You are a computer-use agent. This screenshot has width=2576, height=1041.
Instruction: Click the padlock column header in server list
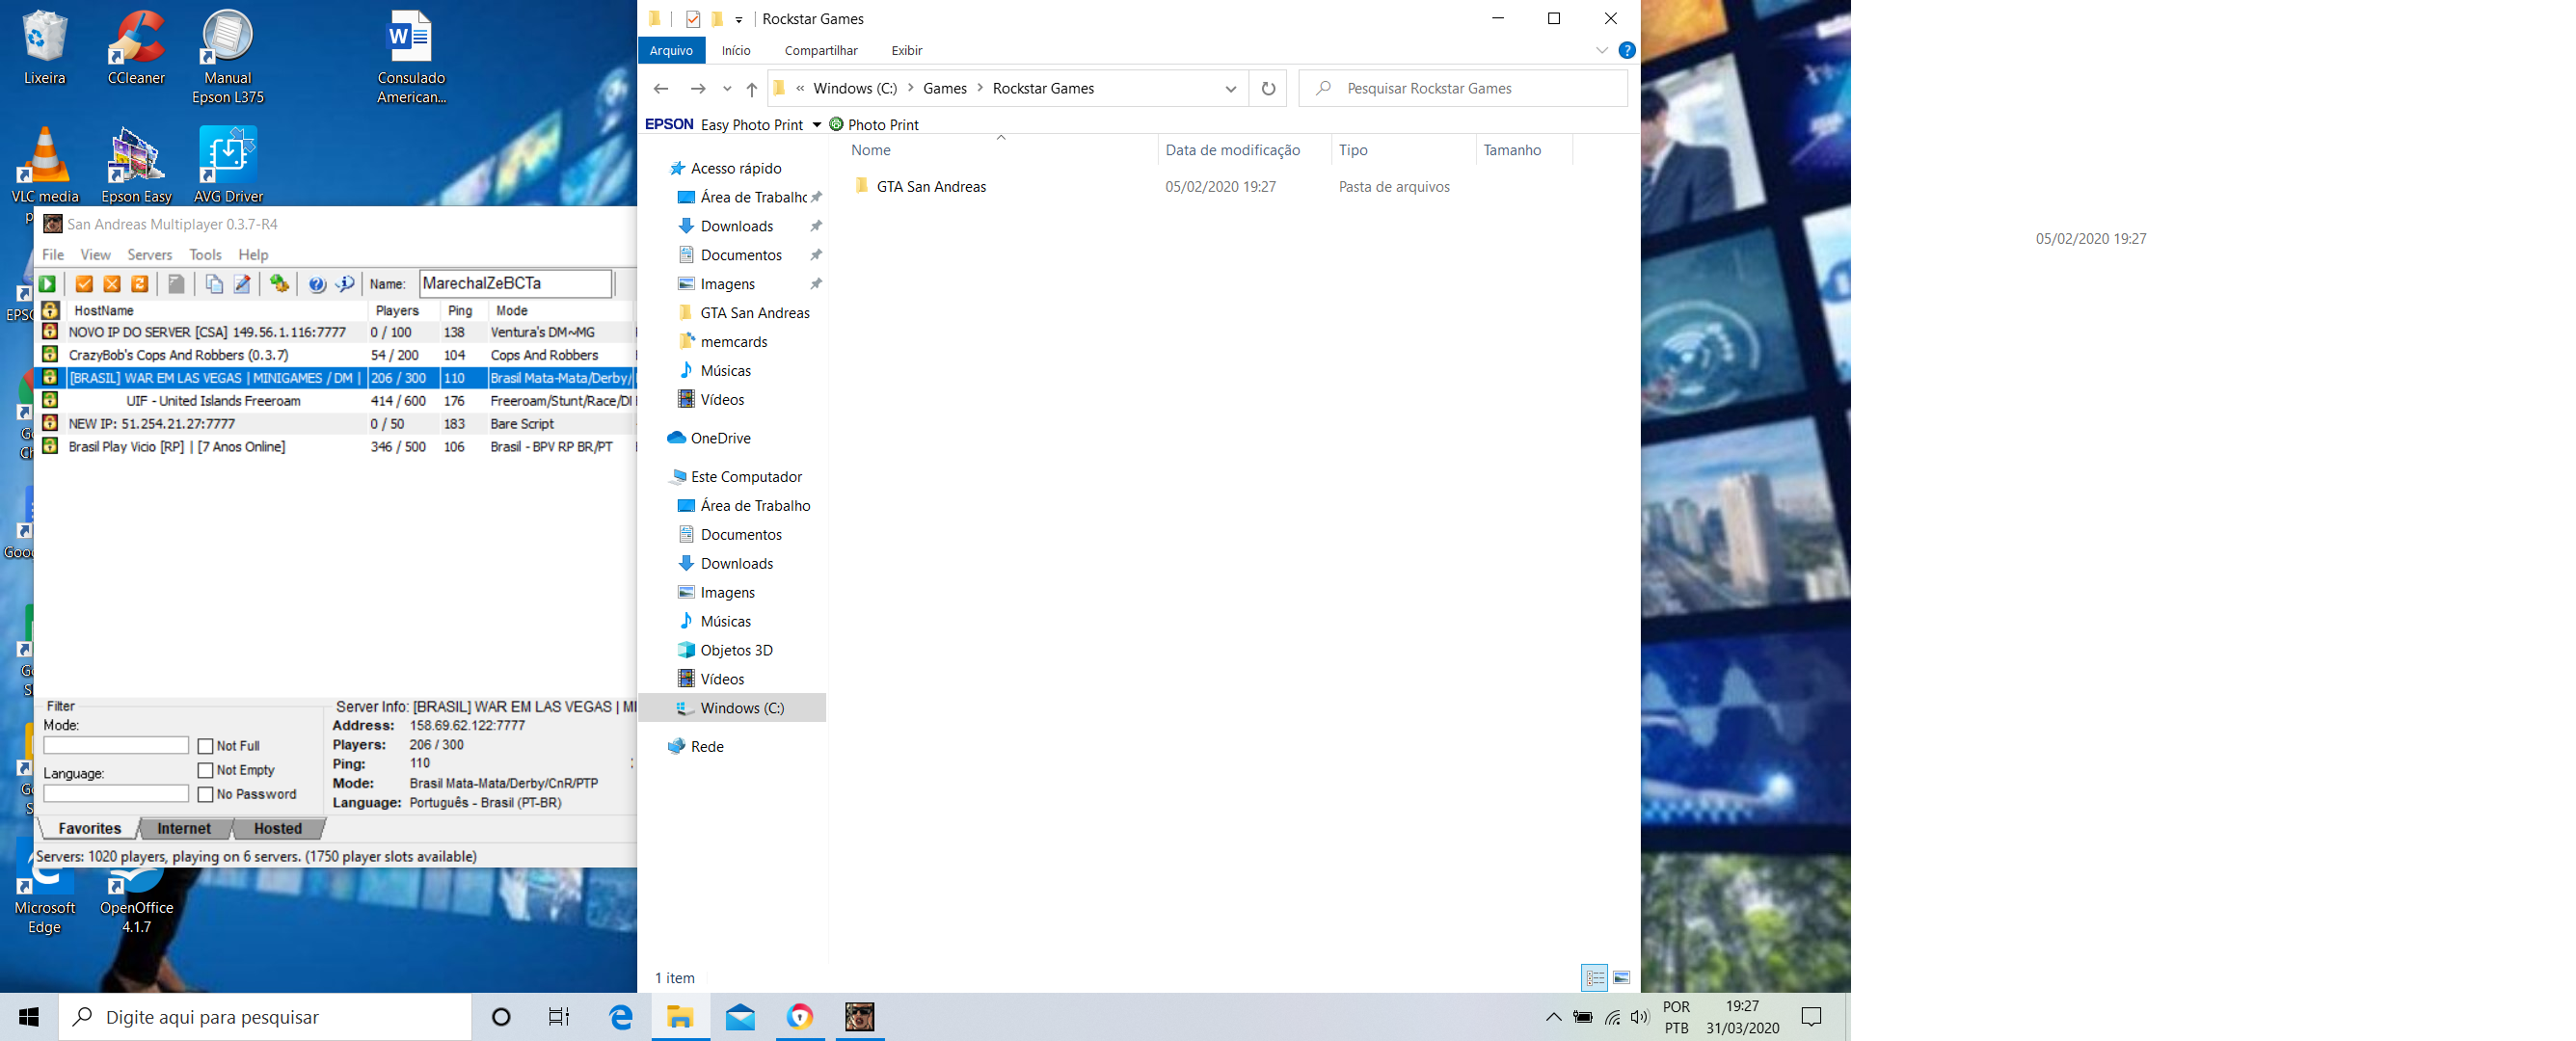(x=50, y=310)
